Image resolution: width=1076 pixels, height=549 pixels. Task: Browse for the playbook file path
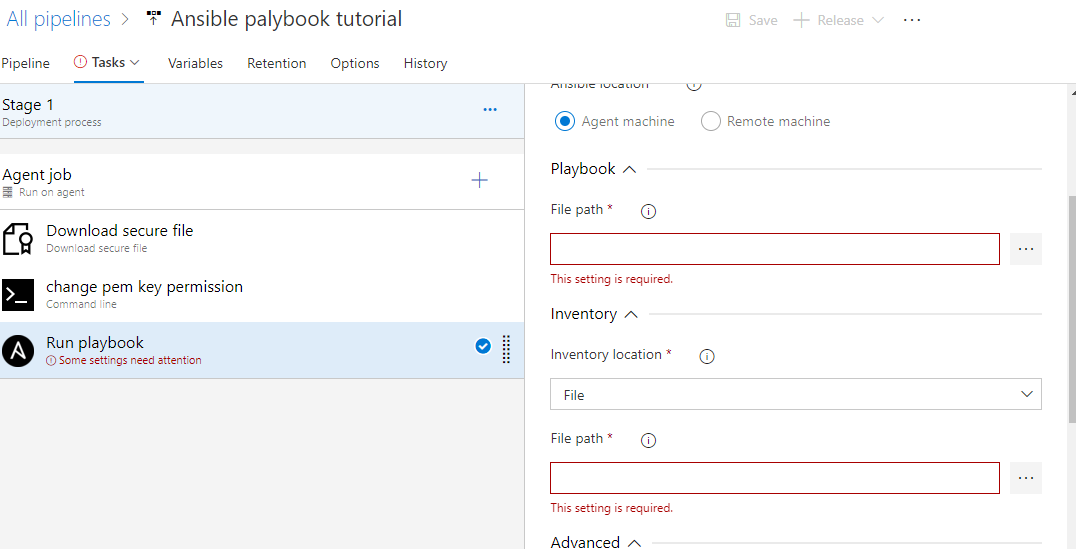(1025, 249)
